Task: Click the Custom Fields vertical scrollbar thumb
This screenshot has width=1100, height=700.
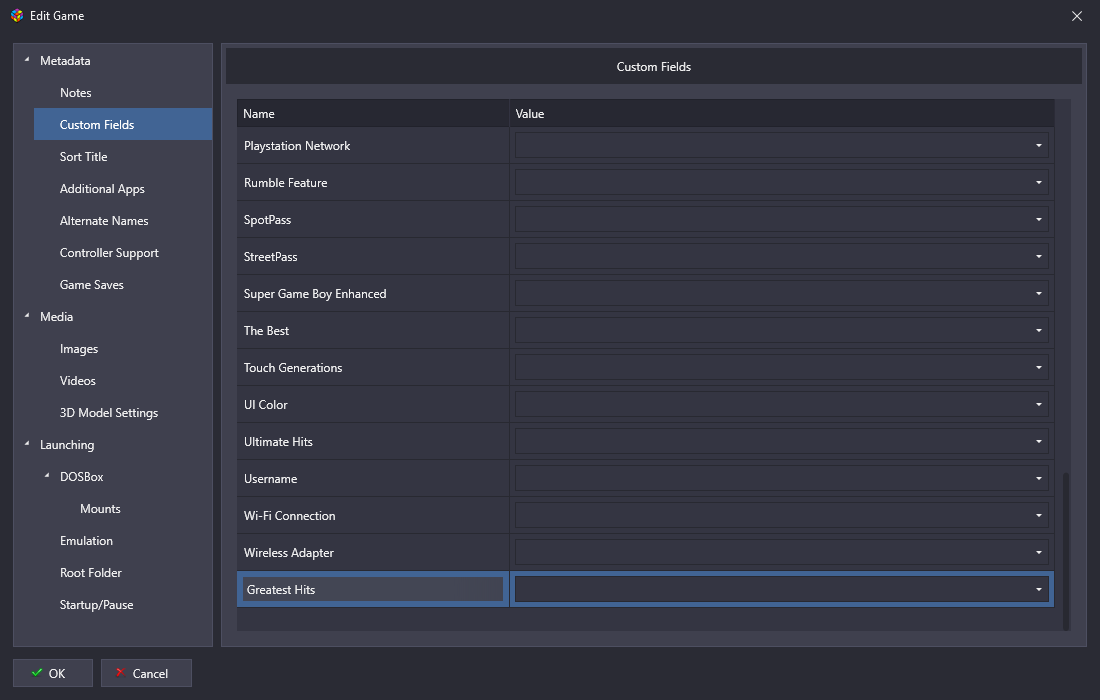Action: coord(1066,551)
